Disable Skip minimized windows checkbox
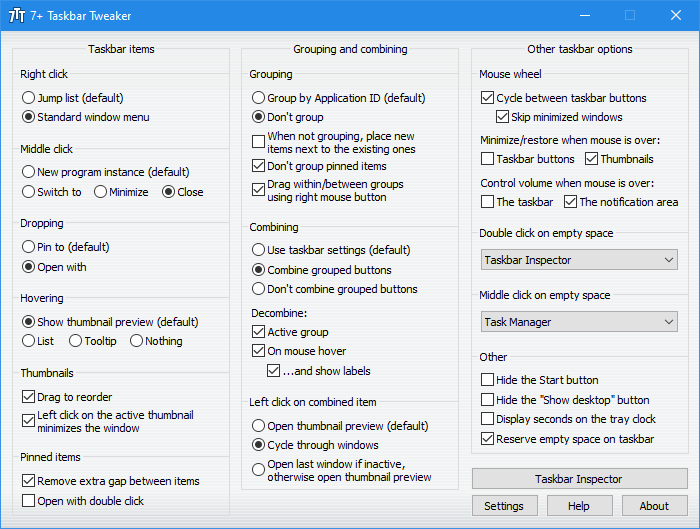The width and height of the screenshot is (700, 529). (503, 117)
